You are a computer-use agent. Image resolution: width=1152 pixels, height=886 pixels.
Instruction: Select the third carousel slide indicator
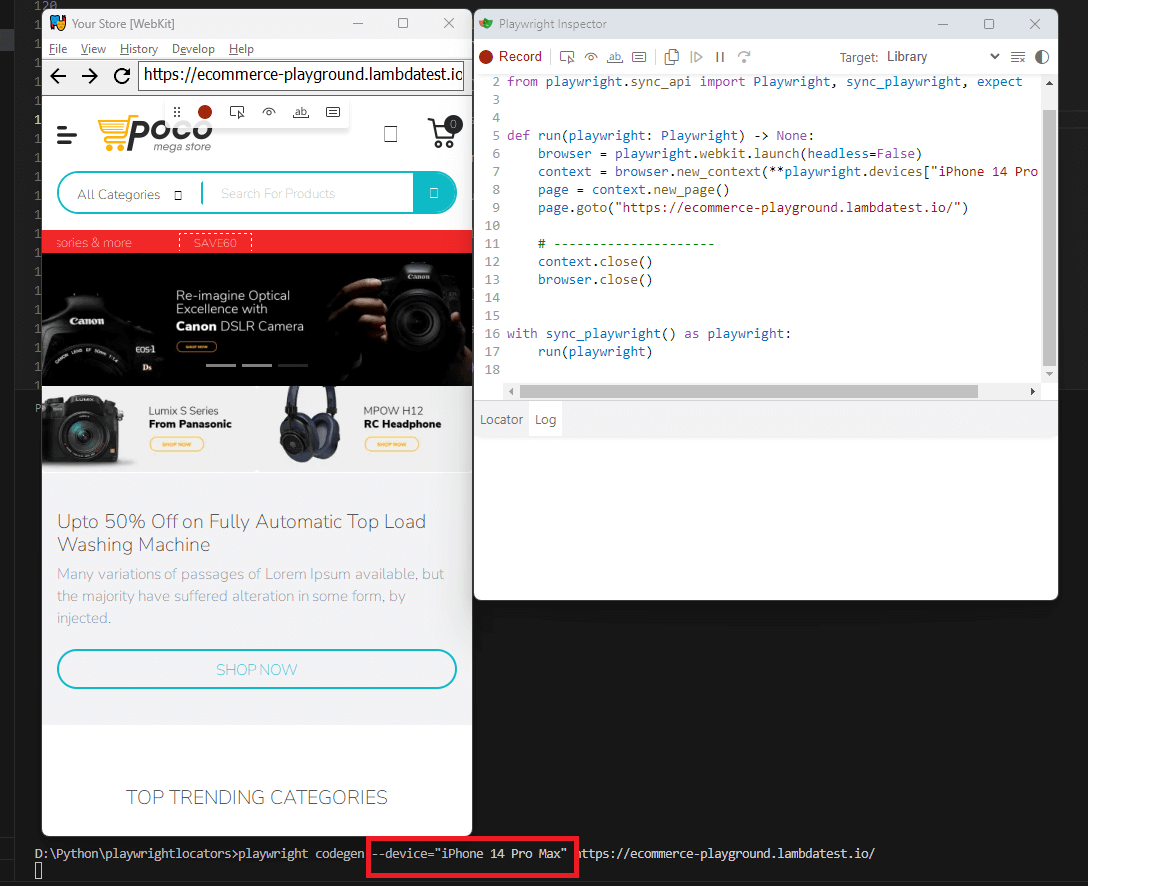[x=293, y=365]
